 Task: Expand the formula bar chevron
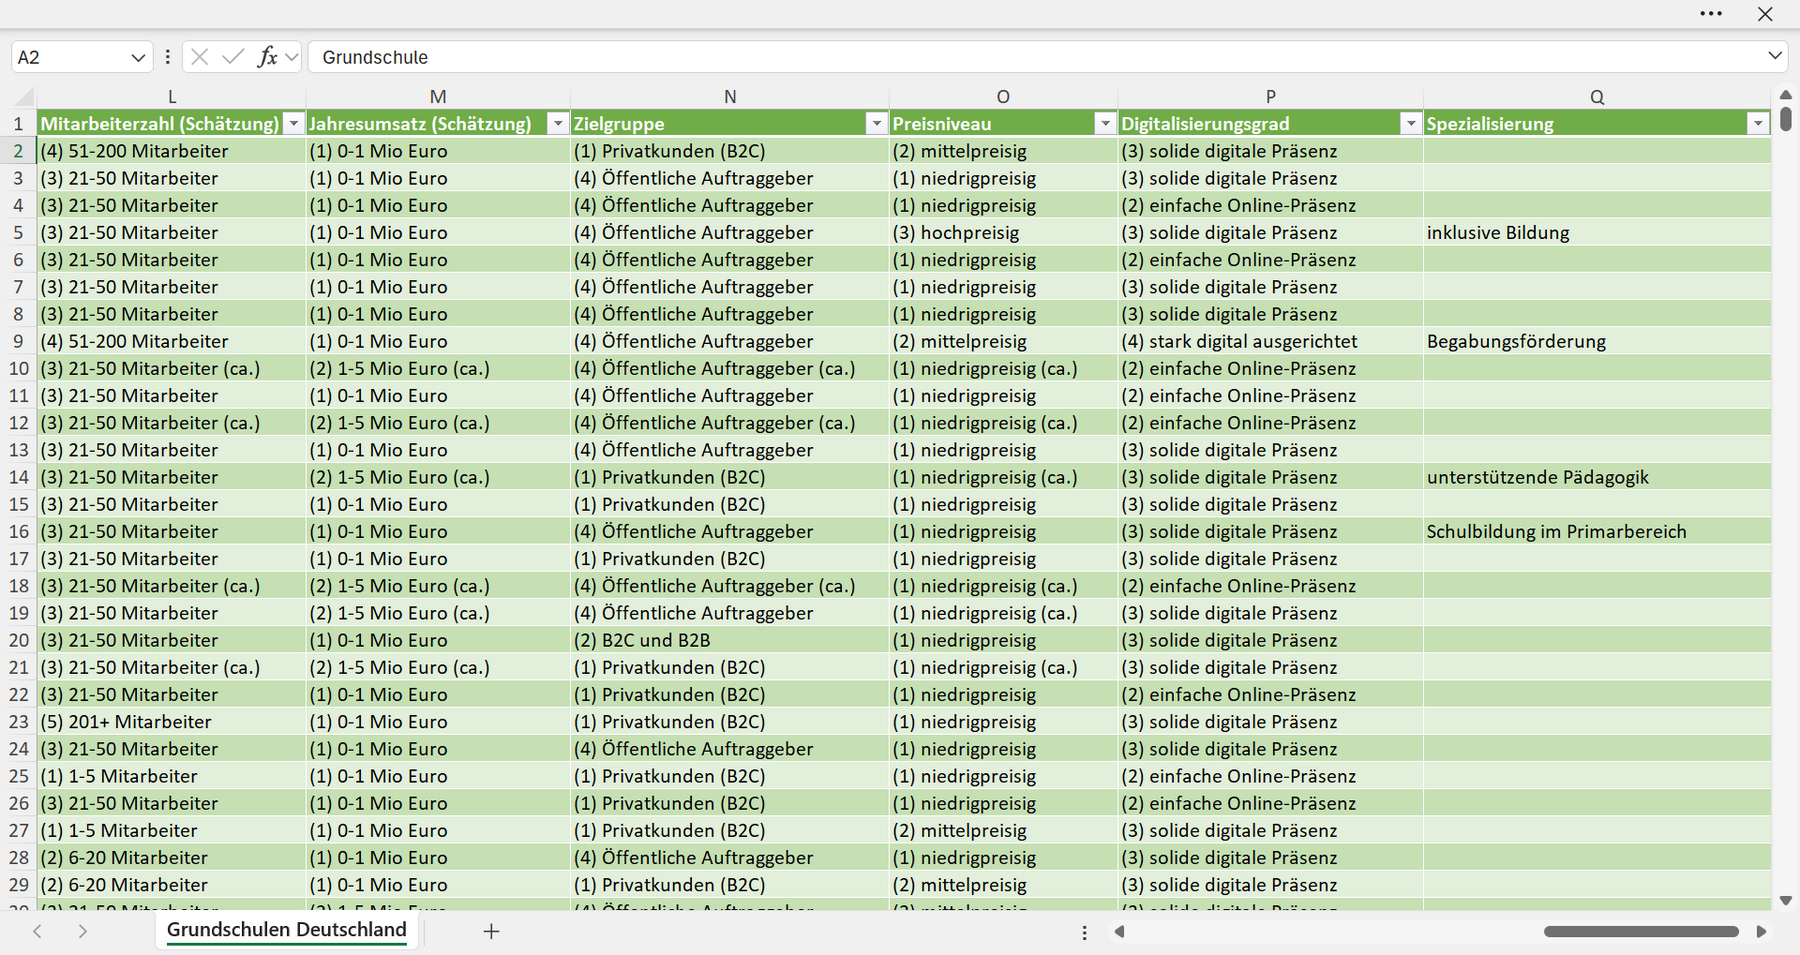click(x=1775, y=56)
